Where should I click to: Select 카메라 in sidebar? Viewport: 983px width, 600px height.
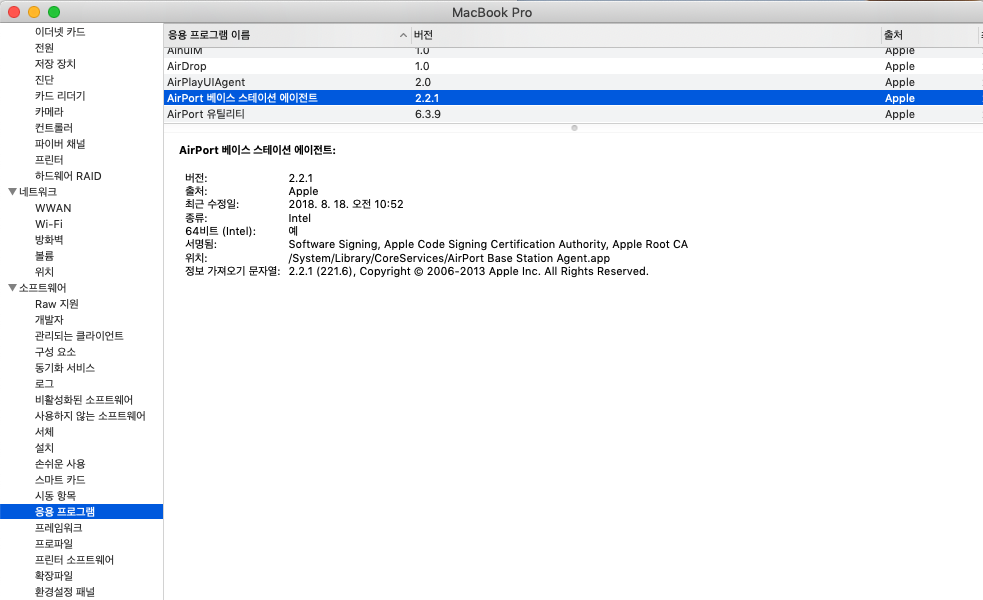click(x=49, y=112)
